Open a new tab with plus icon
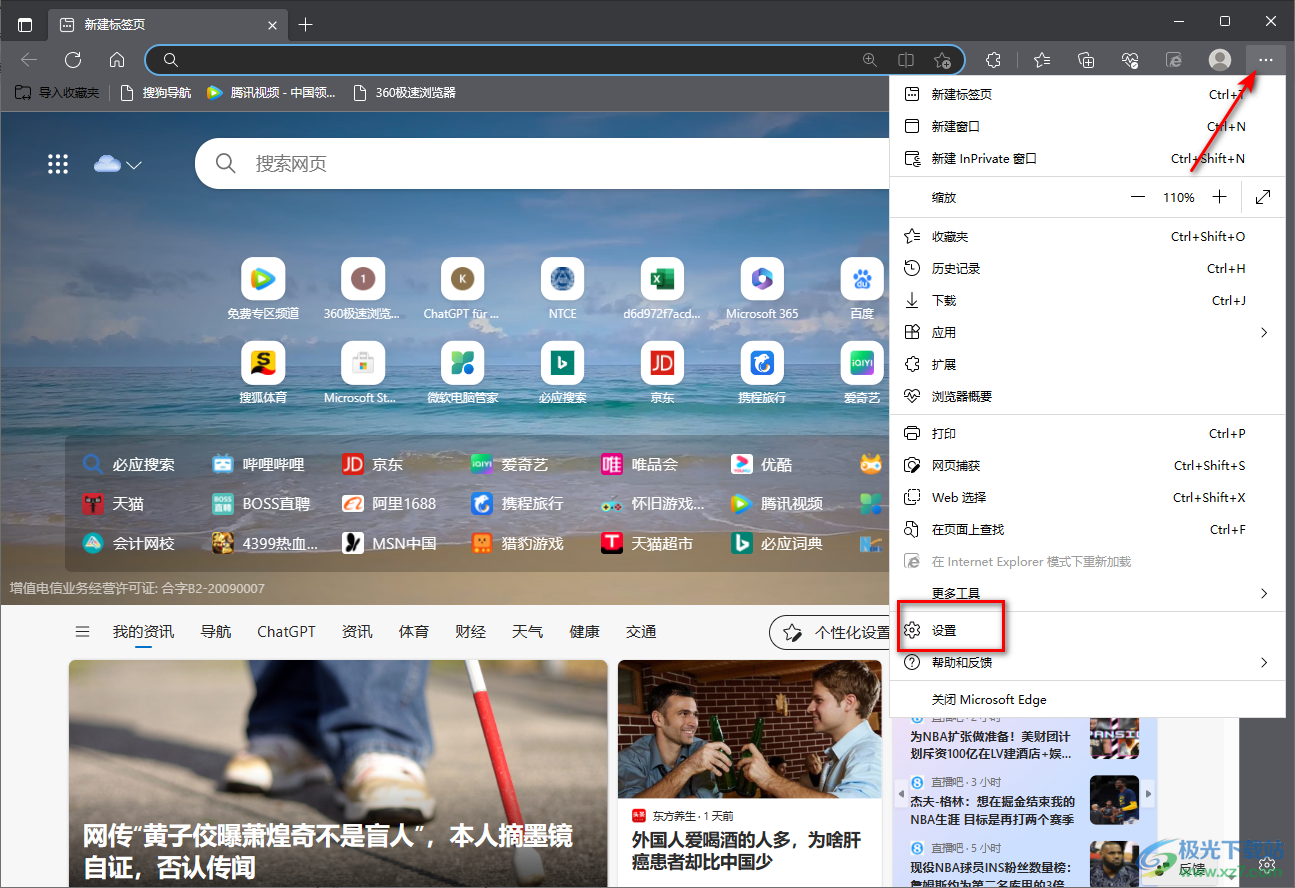Viewport: 1295px width, 888px height. point(306,24)
